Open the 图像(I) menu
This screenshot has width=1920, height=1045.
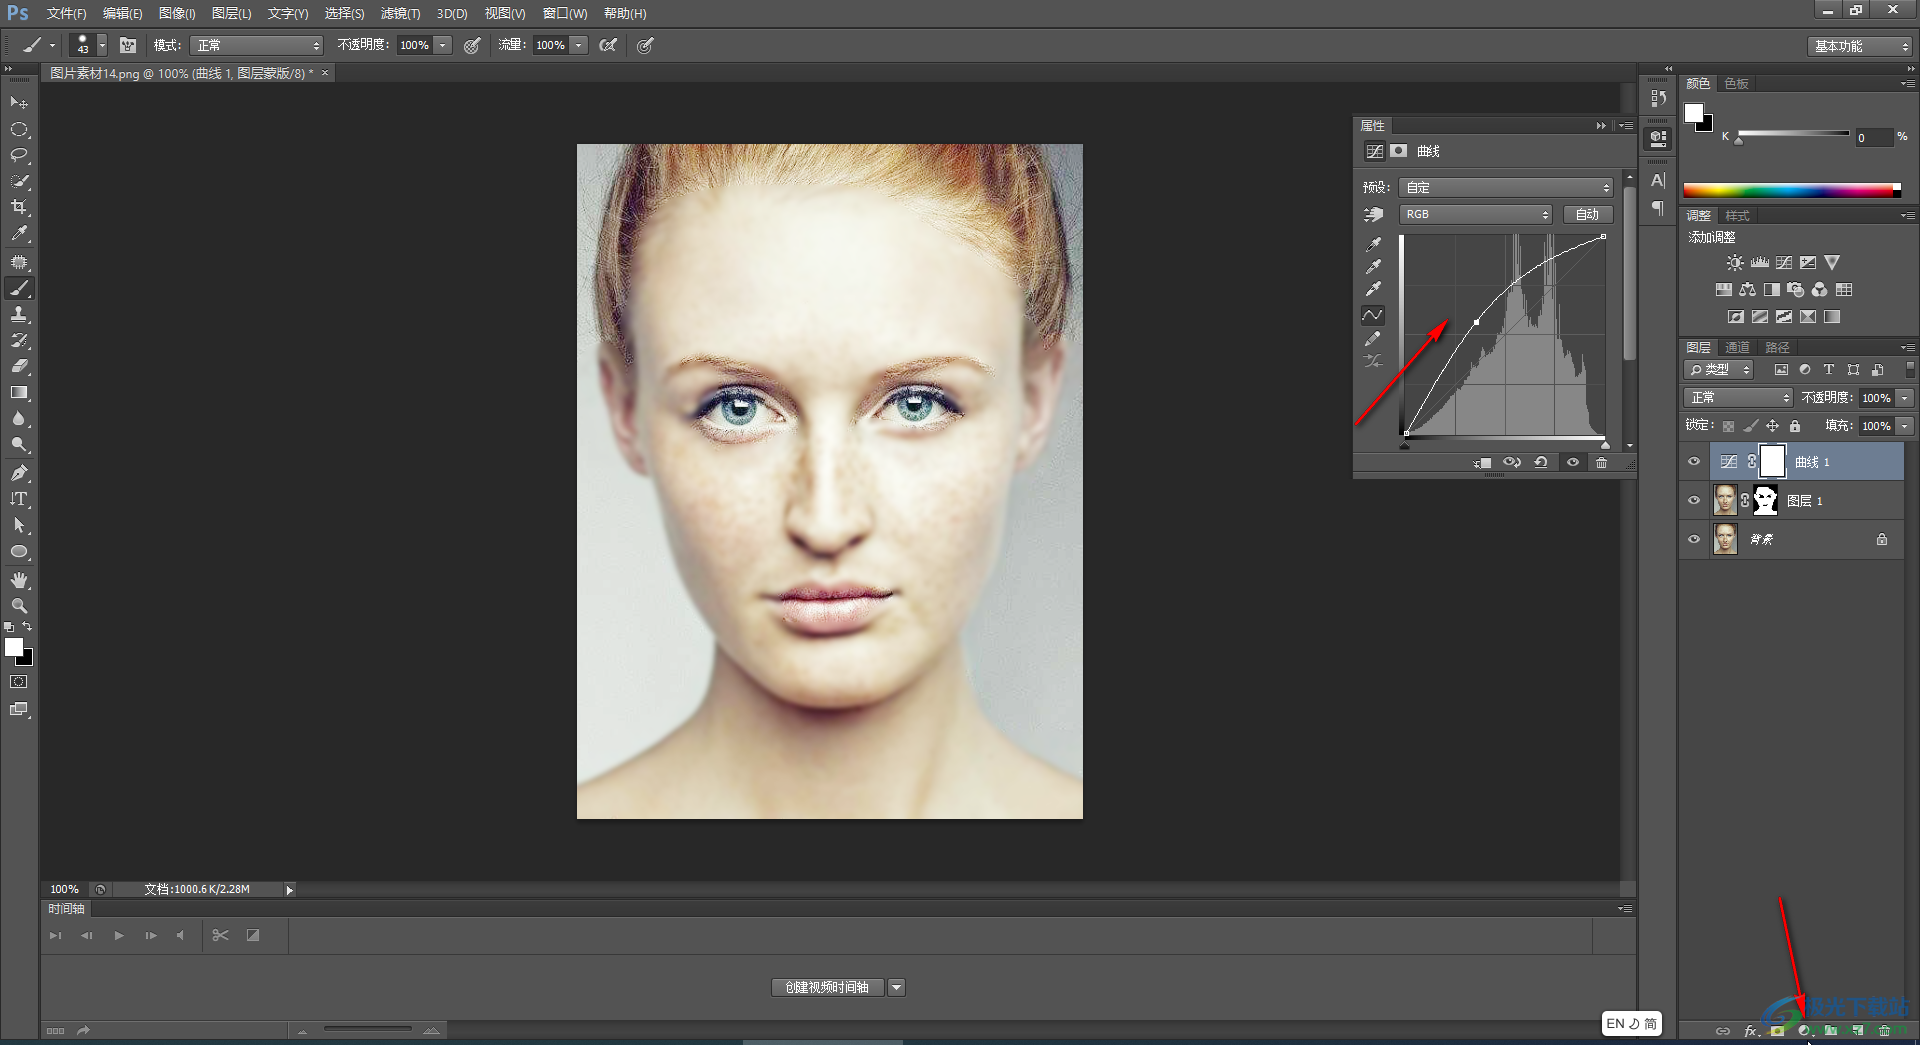(x=177, y=13)
